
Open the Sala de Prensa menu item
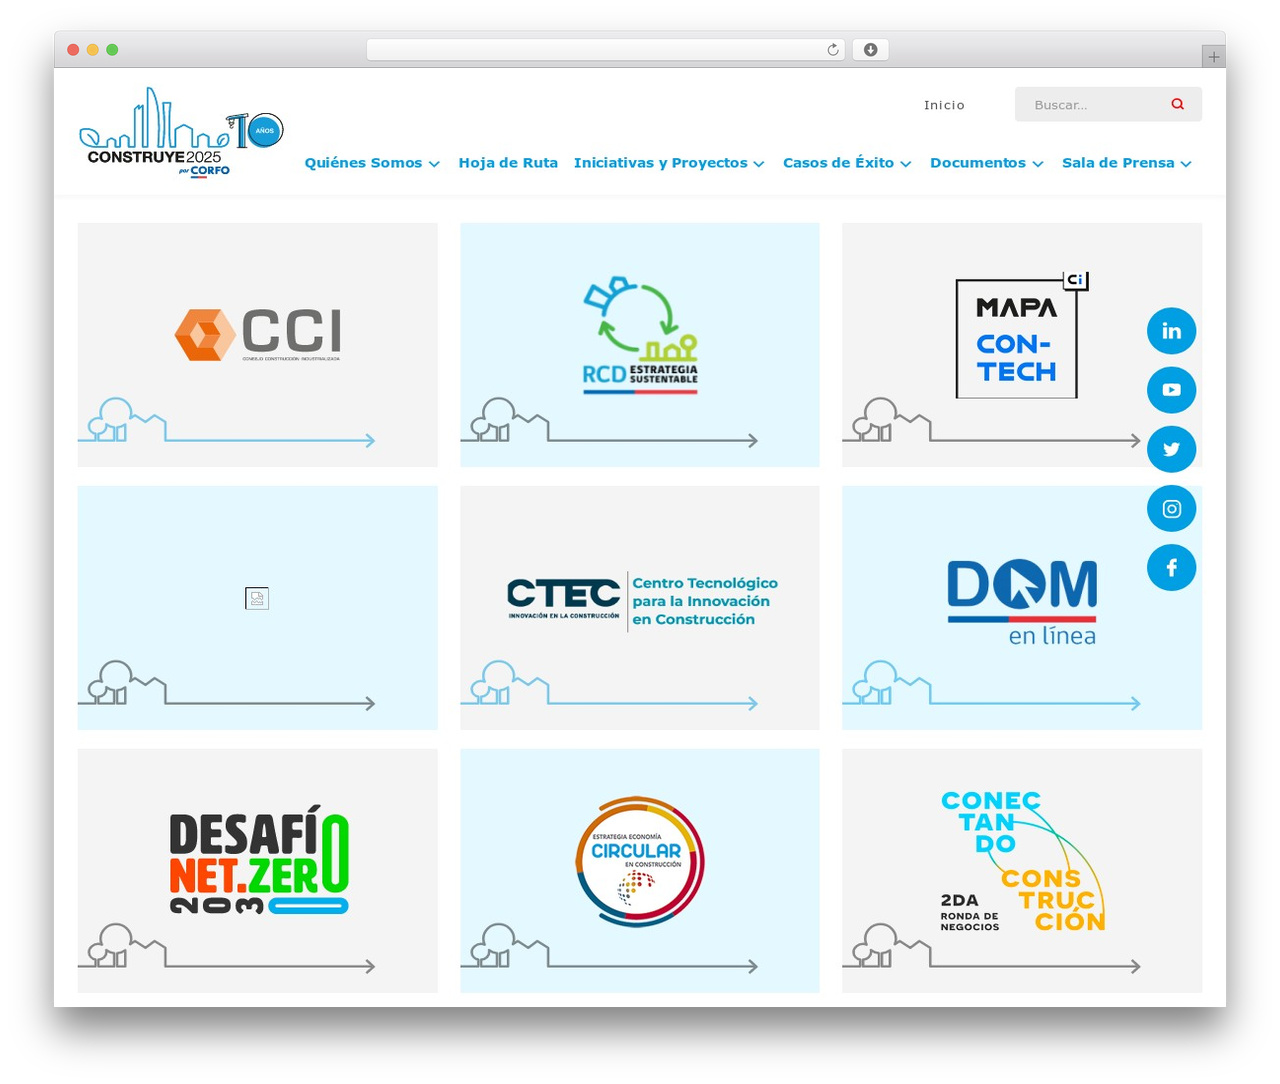point(1118,163)
